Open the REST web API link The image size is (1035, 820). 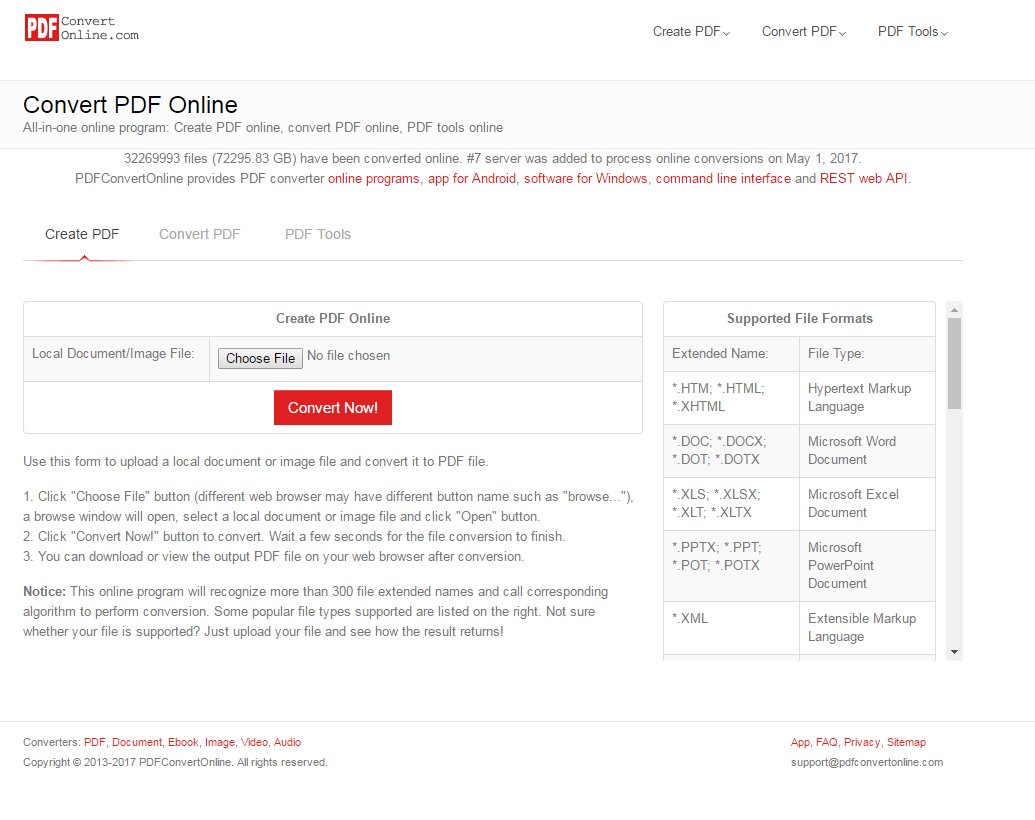click(864, 179)
